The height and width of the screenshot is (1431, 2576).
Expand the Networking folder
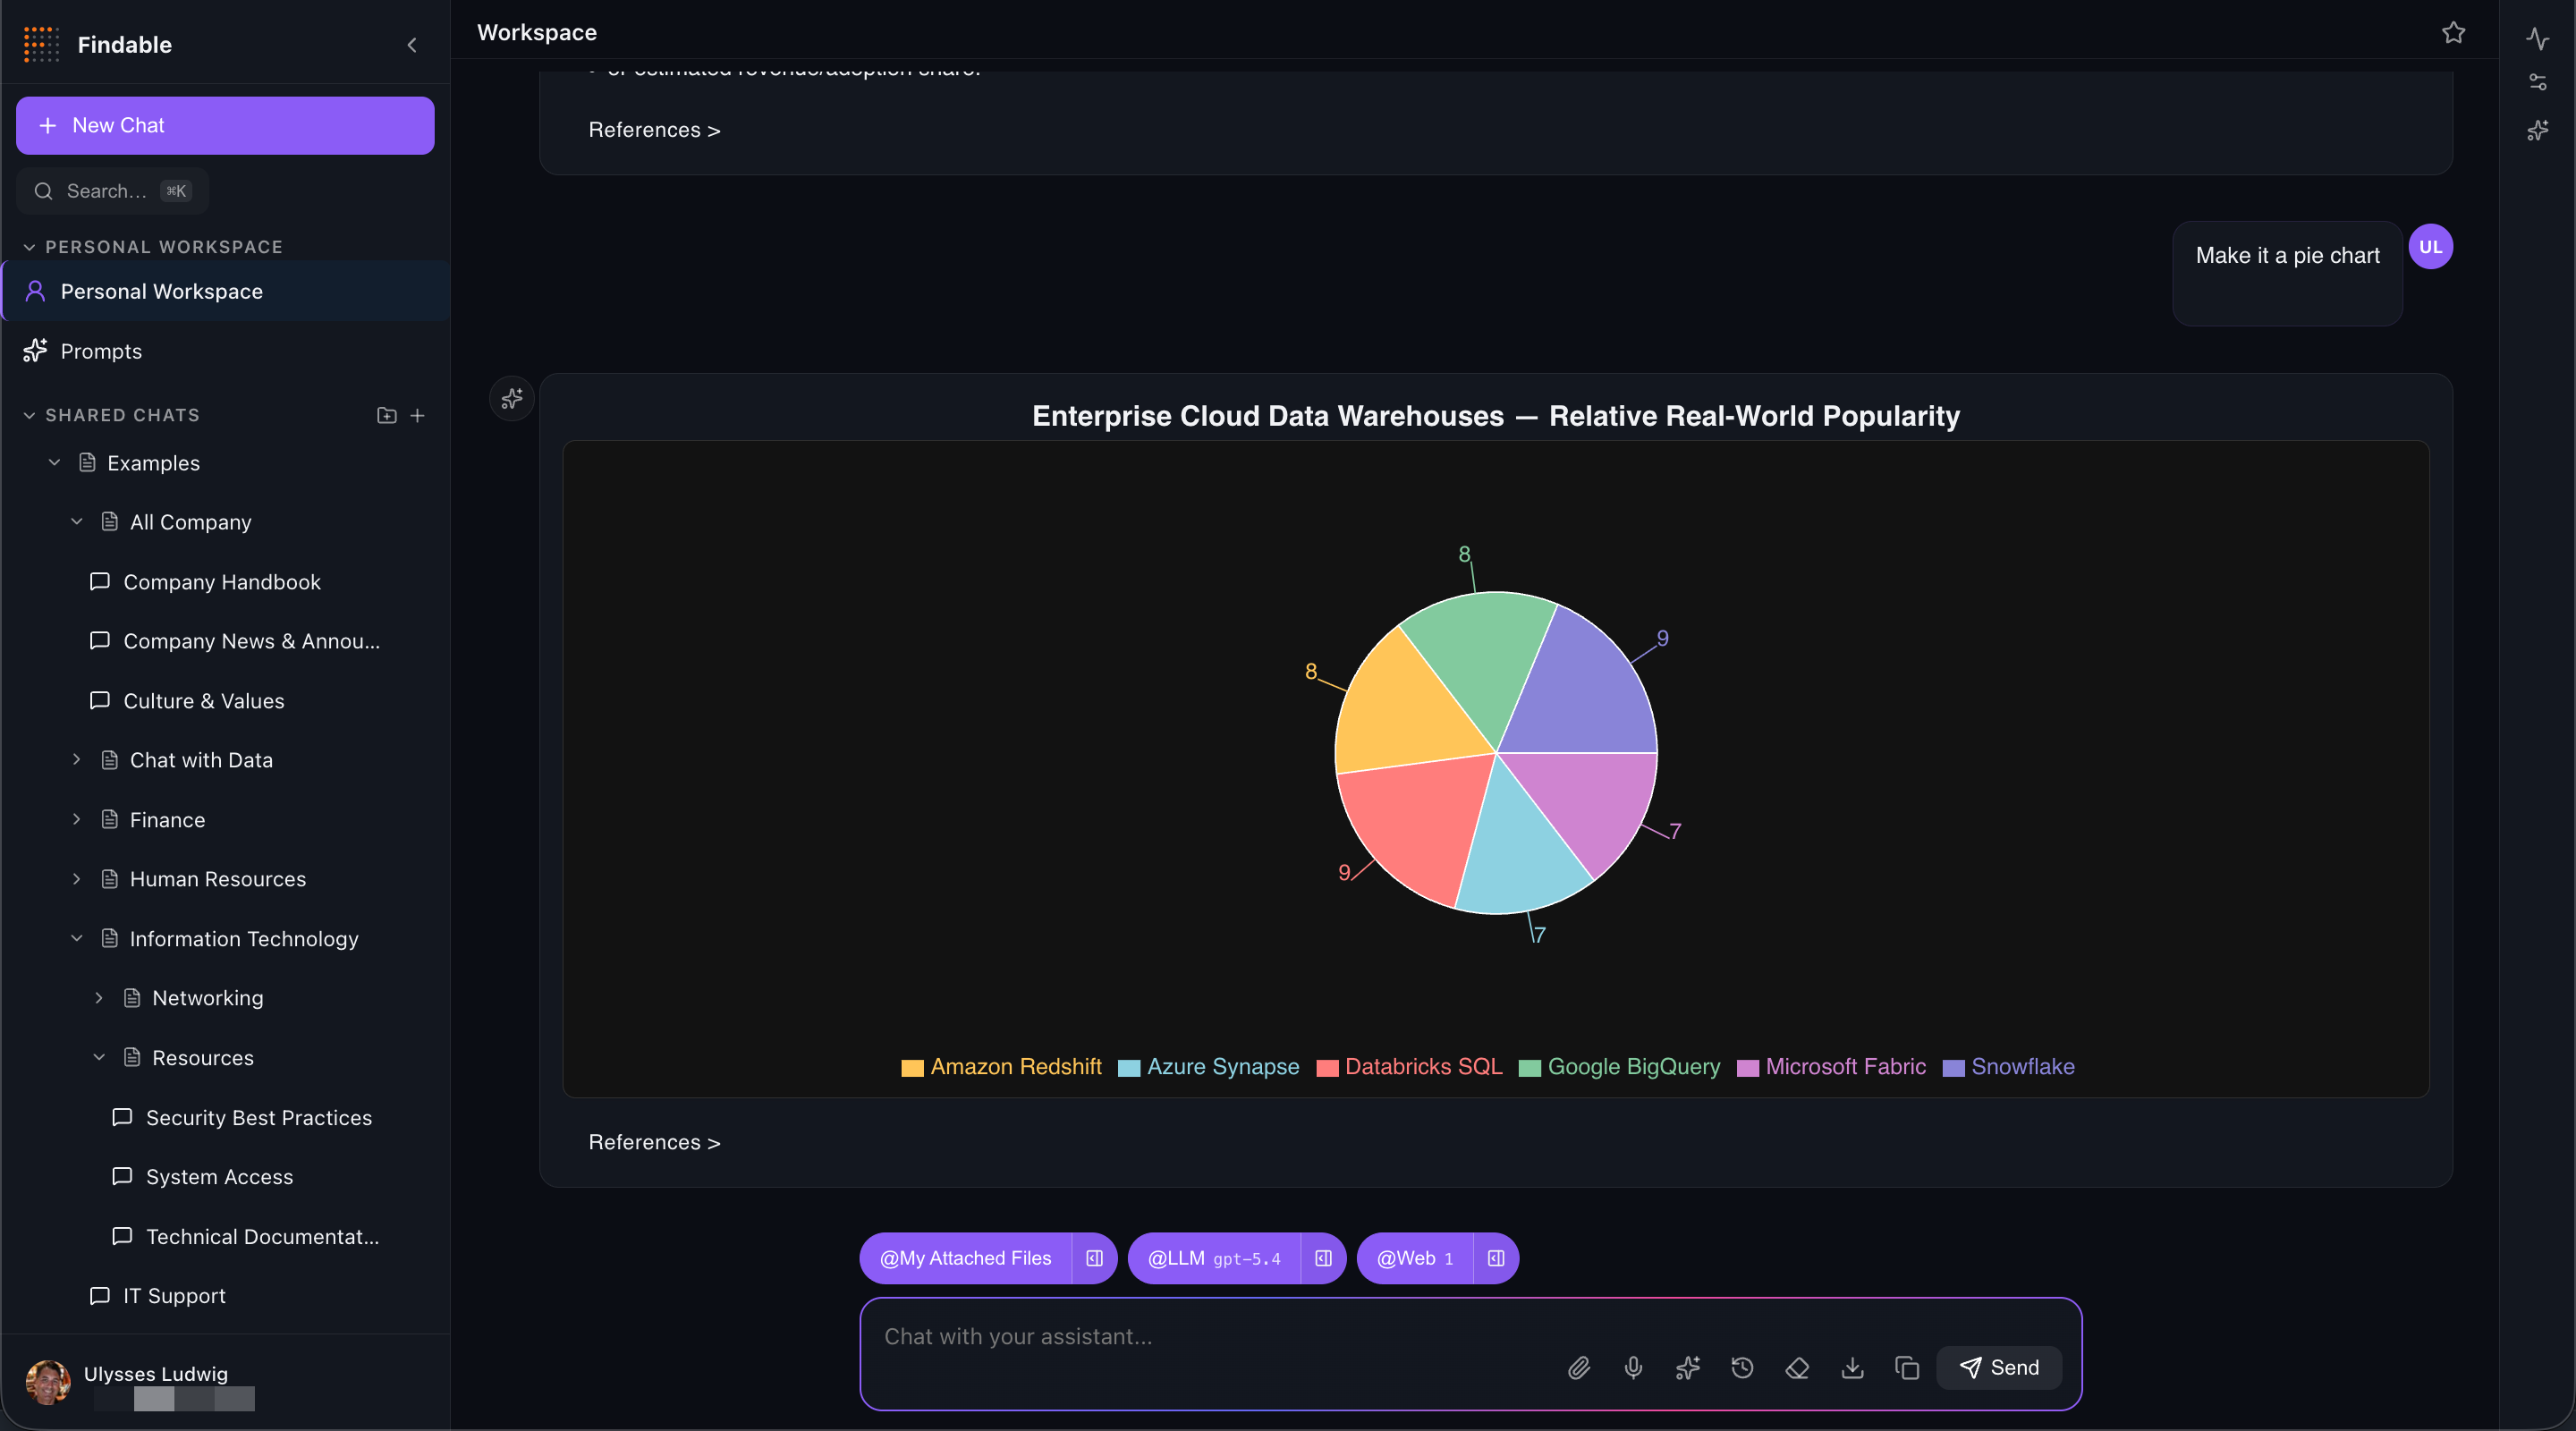[x=99, y=998]
